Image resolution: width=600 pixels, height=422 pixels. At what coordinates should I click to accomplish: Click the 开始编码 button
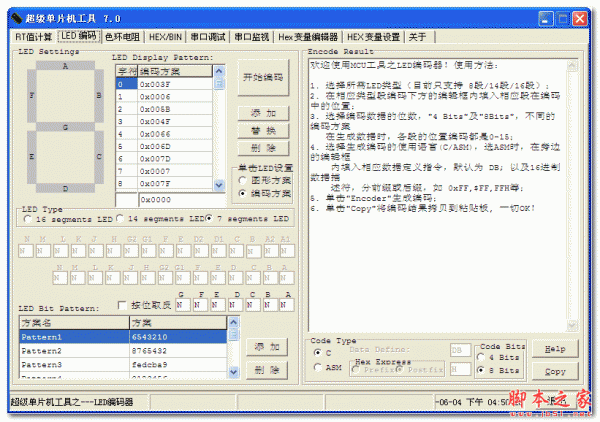pos(263,78)
